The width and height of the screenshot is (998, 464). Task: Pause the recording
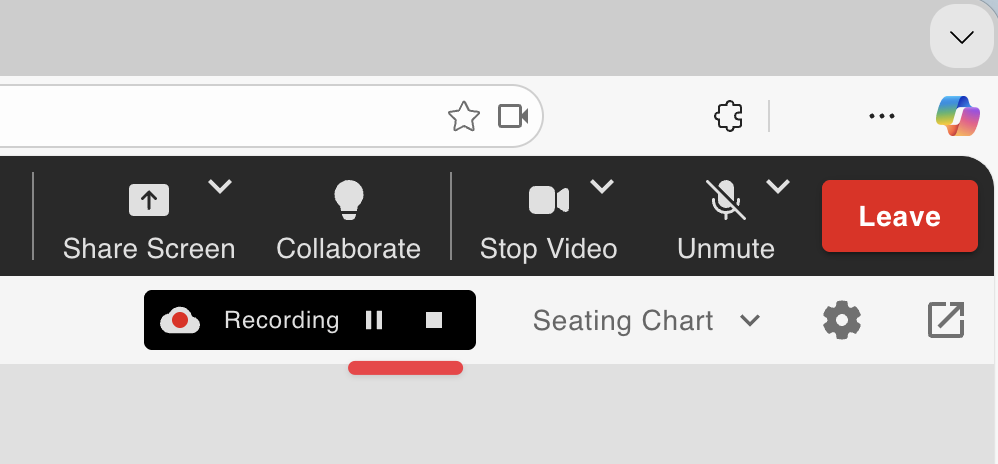coord(374,320)
